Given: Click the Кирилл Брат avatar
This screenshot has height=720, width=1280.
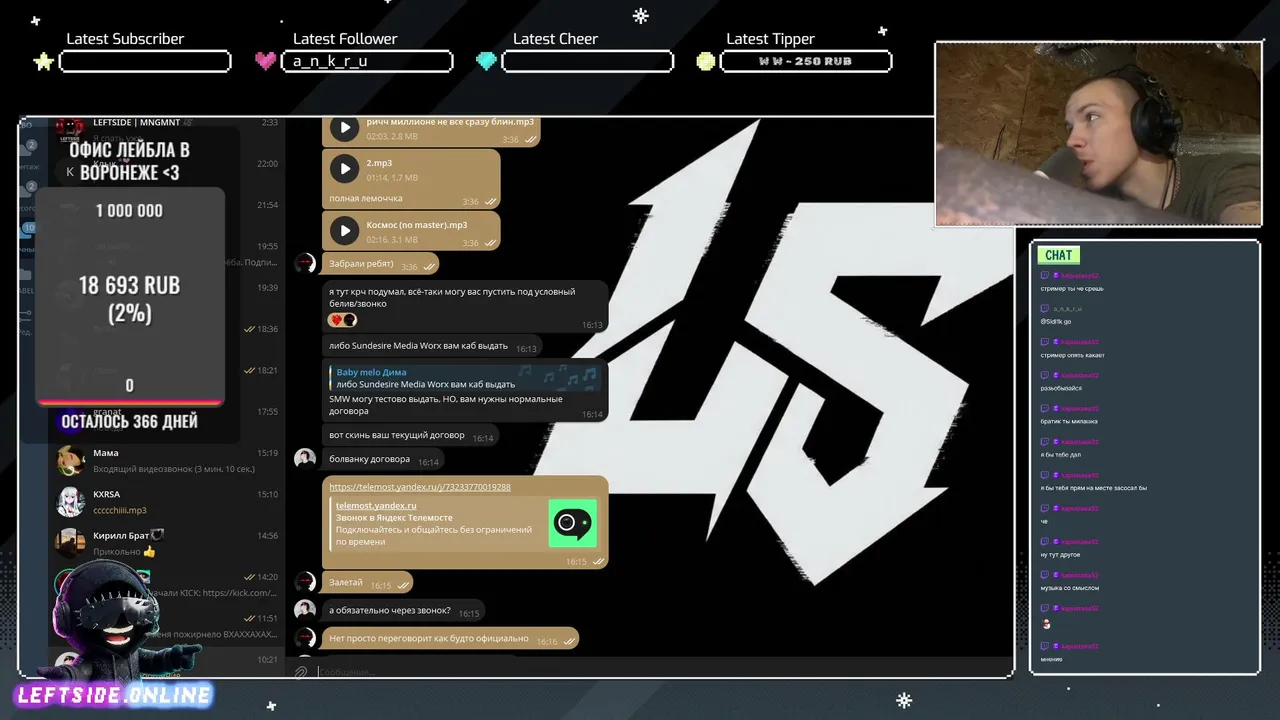Looking at the screenshot, I should [71, 543].
